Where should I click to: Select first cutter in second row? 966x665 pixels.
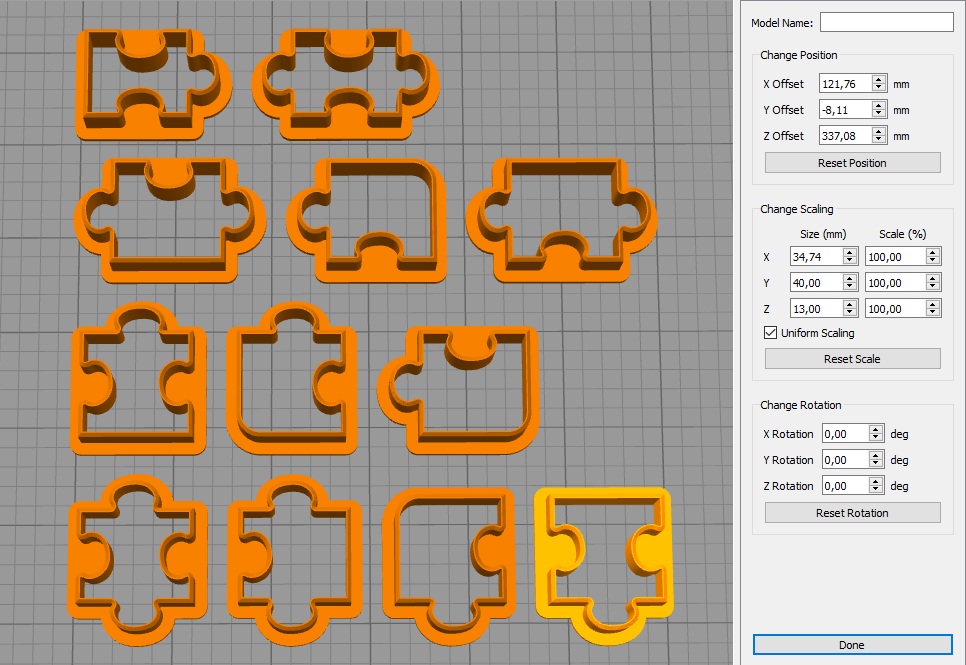pos(169,219)
